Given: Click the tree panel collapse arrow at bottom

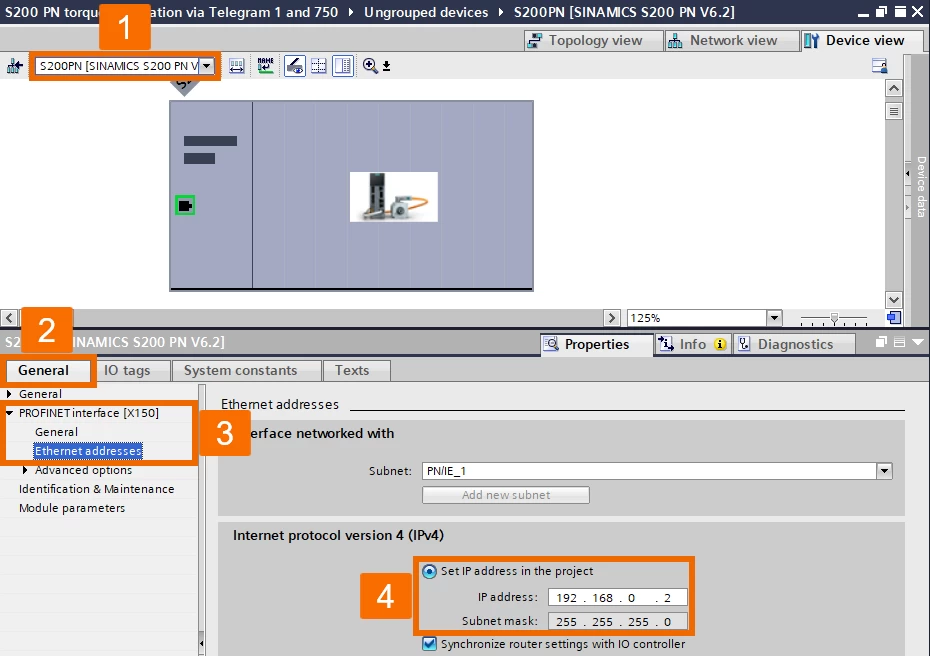Looking at the screenshot, I should (x=202, y=643).
